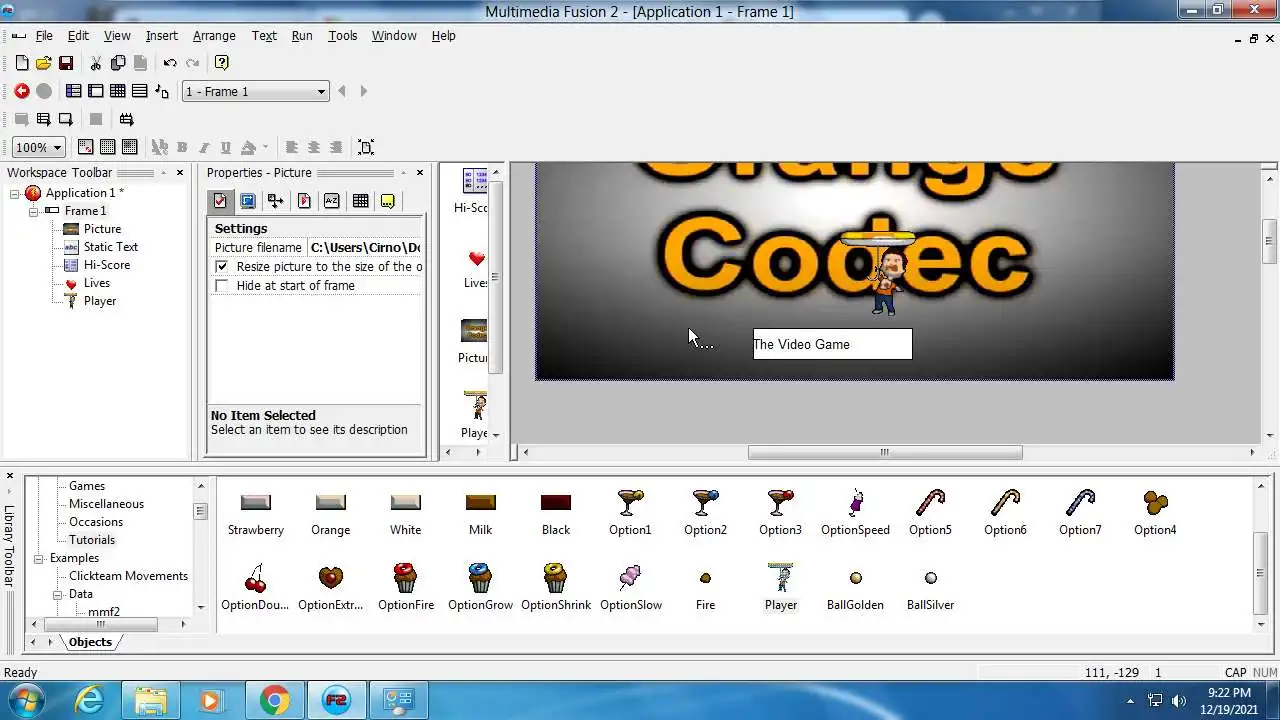
Task: Click the red Back arrow button
Action: click(x=22, y=91)
